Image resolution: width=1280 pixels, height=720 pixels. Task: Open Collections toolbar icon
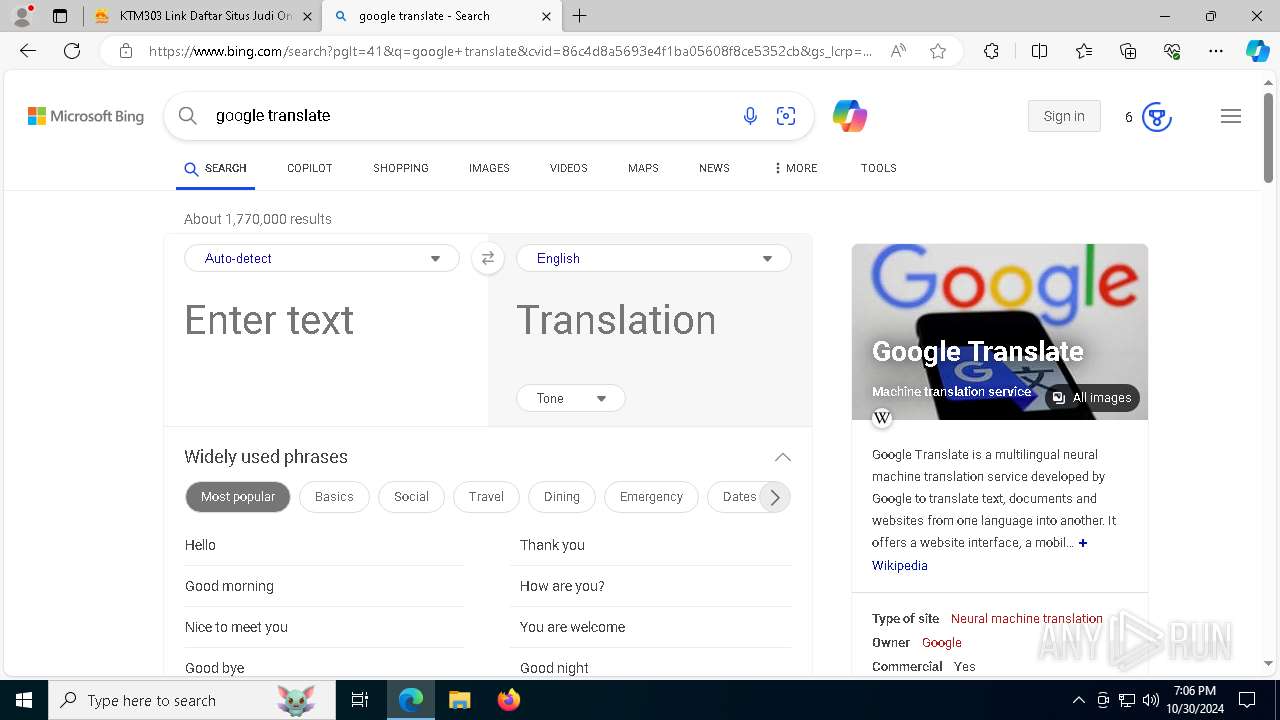coord(1128,51)
